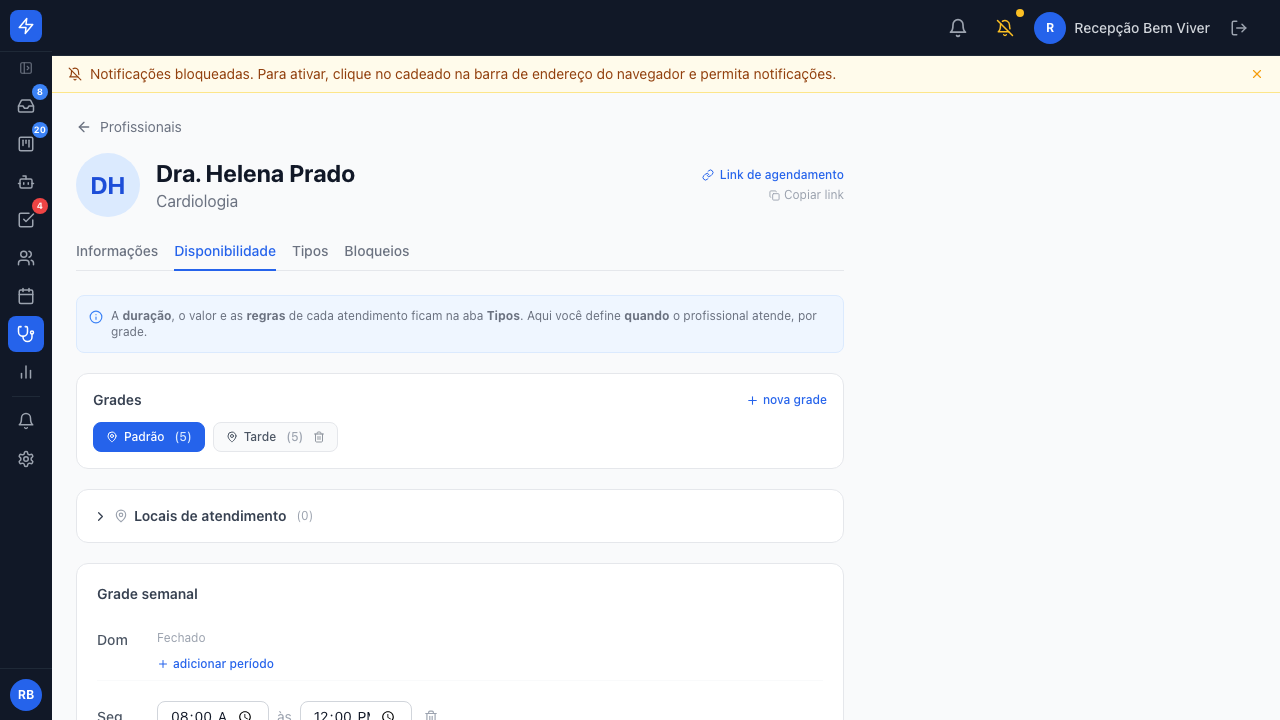Open the top bar notification bell
Viewport: 1280px width, 720px height.
(958, 28)
